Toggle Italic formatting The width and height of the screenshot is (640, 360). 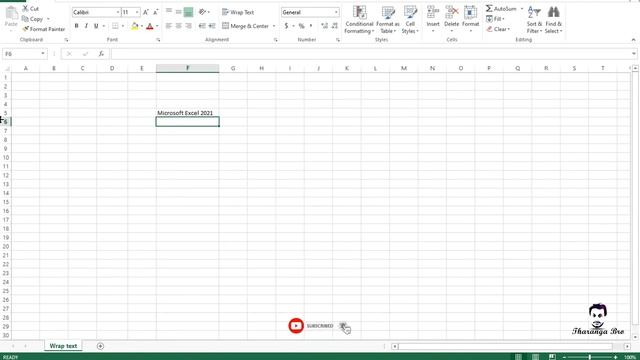click(86, 26)
